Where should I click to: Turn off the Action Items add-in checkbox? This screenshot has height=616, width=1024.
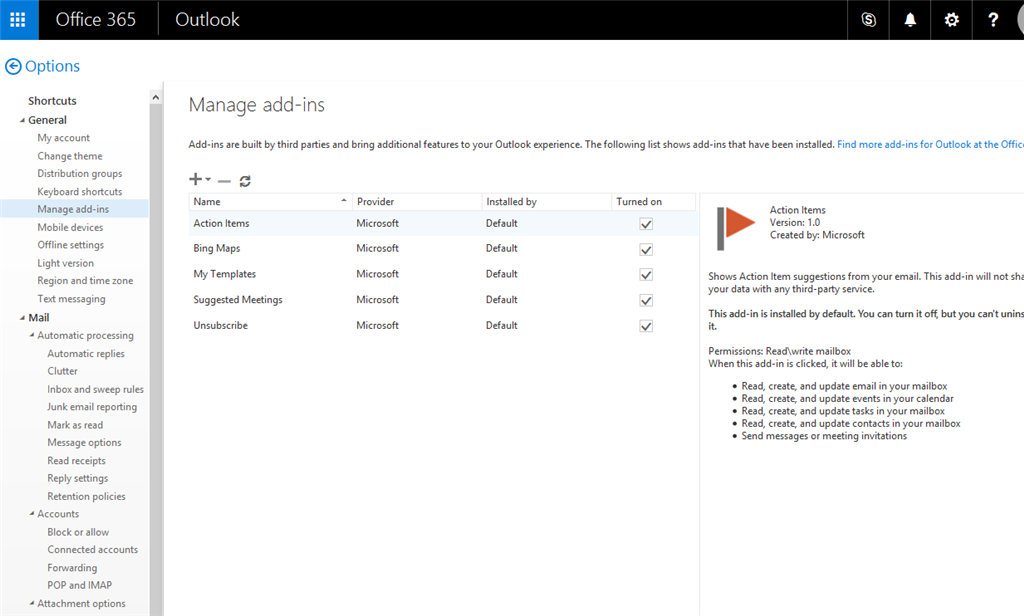coord(646,224)
